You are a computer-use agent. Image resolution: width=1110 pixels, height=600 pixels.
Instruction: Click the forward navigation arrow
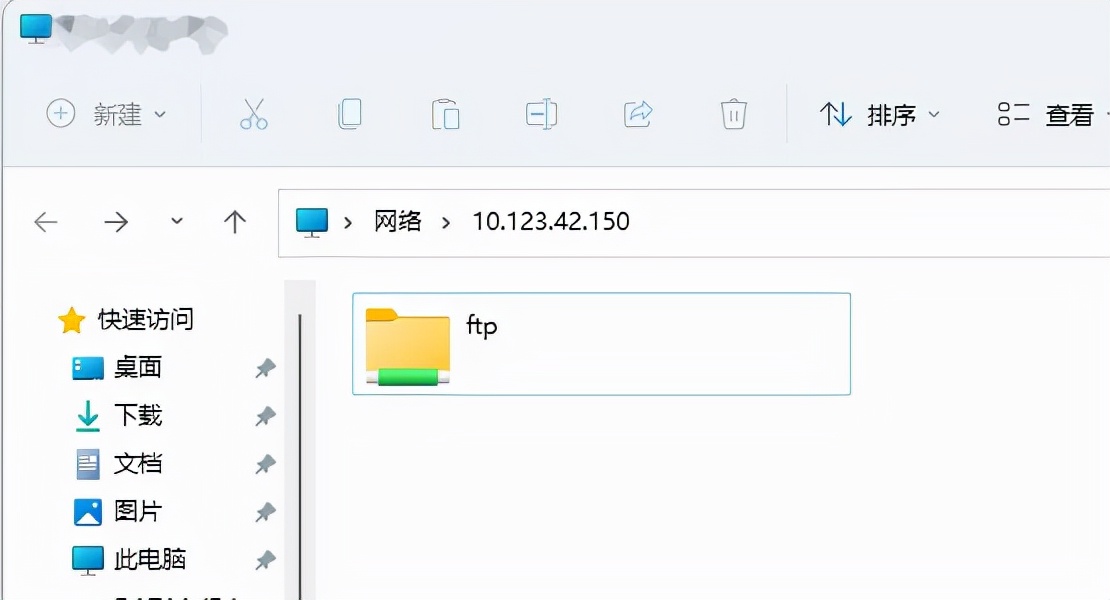click(116, 222)
